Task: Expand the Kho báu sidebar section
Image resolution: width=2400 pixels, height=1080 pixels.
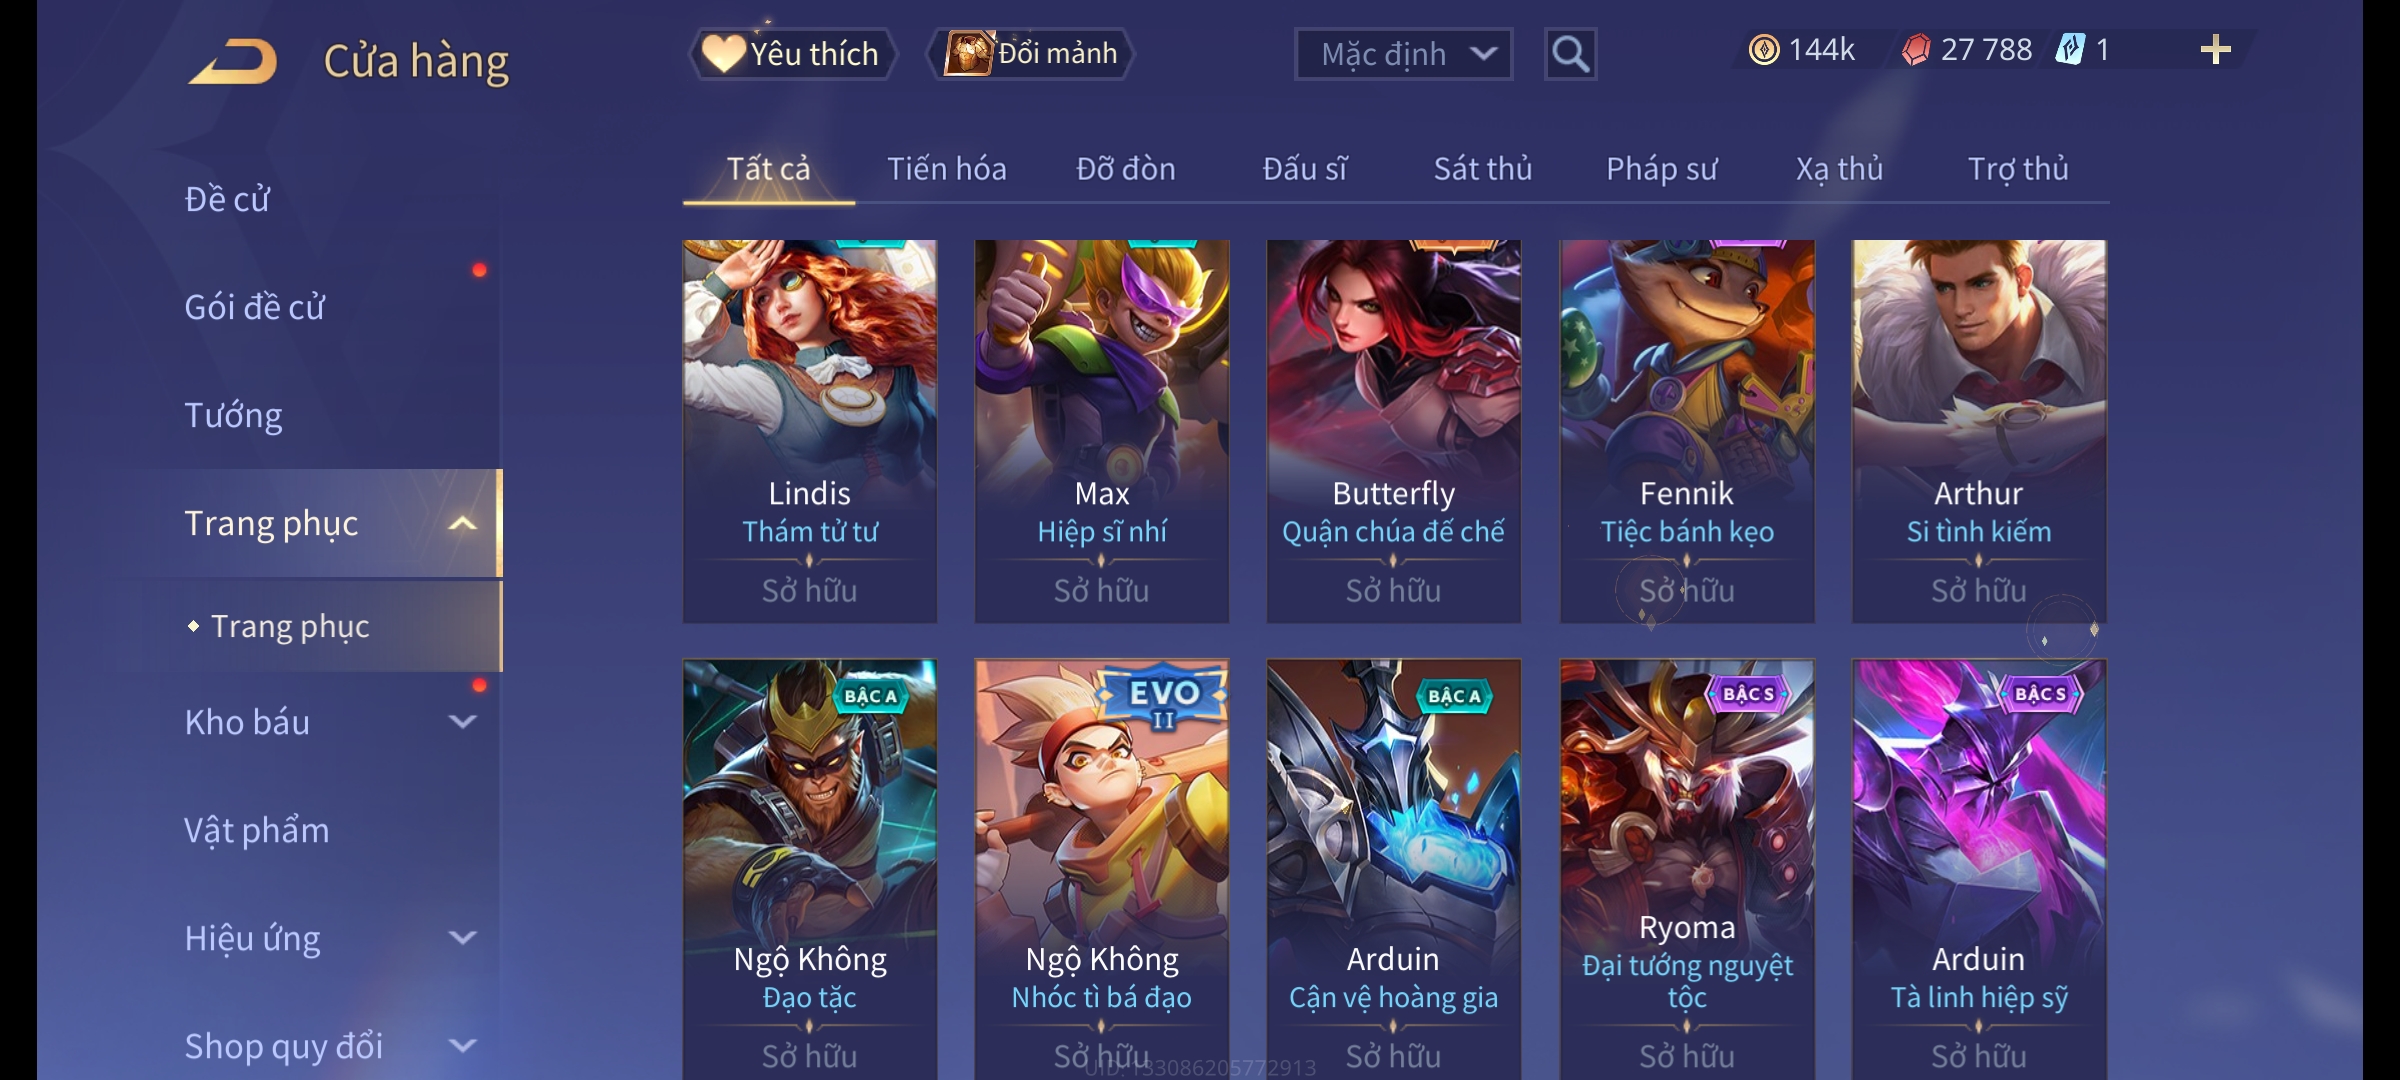Action: (462, 722)
